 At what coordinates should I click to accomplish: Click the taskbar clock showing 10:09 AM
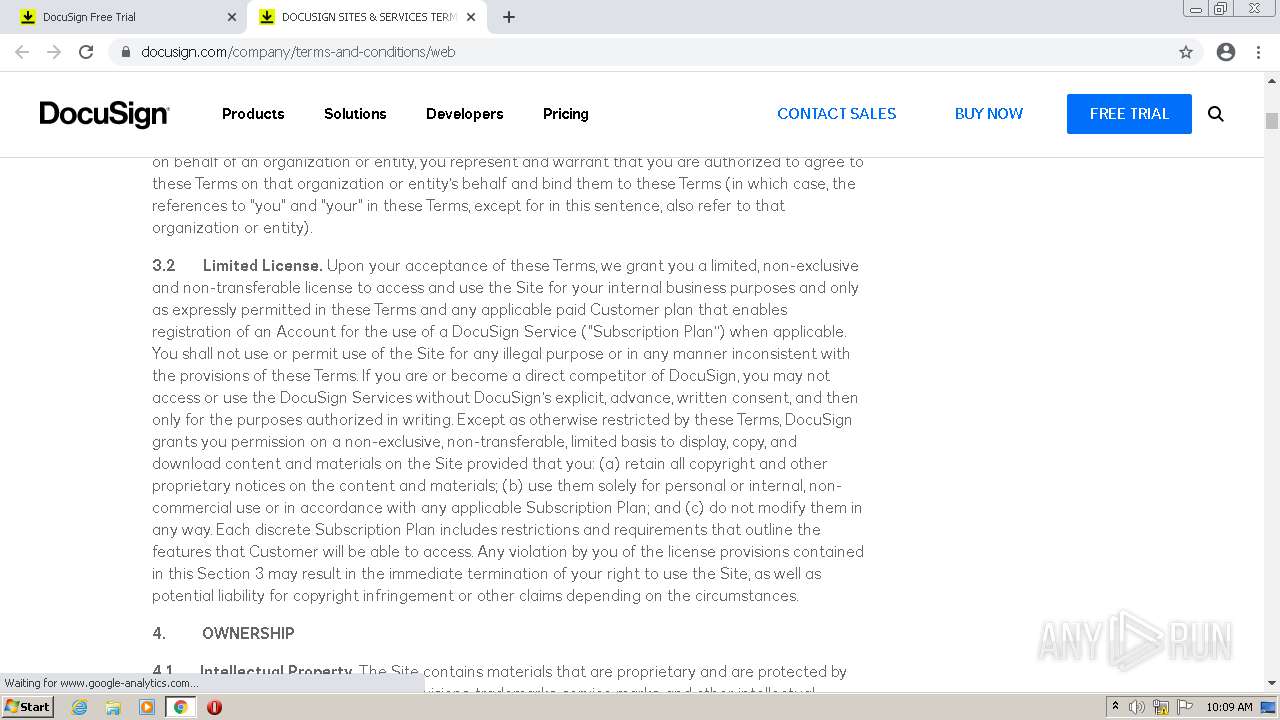pyautogui.click(x=1229, y=707)
